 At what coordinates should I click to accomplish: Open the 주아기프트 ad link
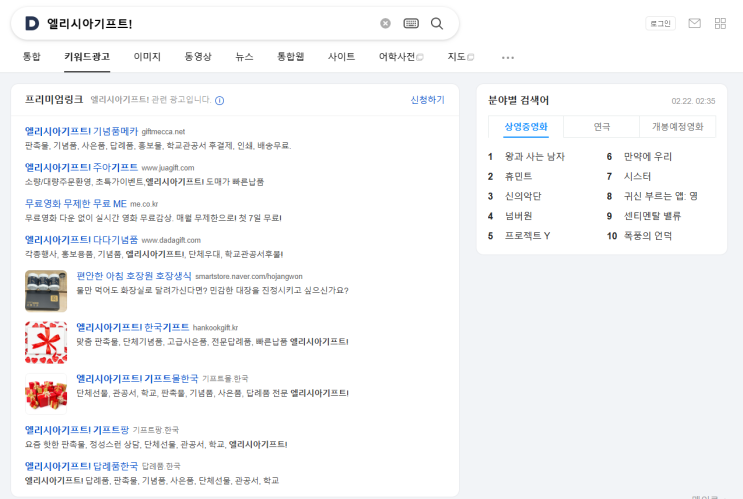point(82,167)
